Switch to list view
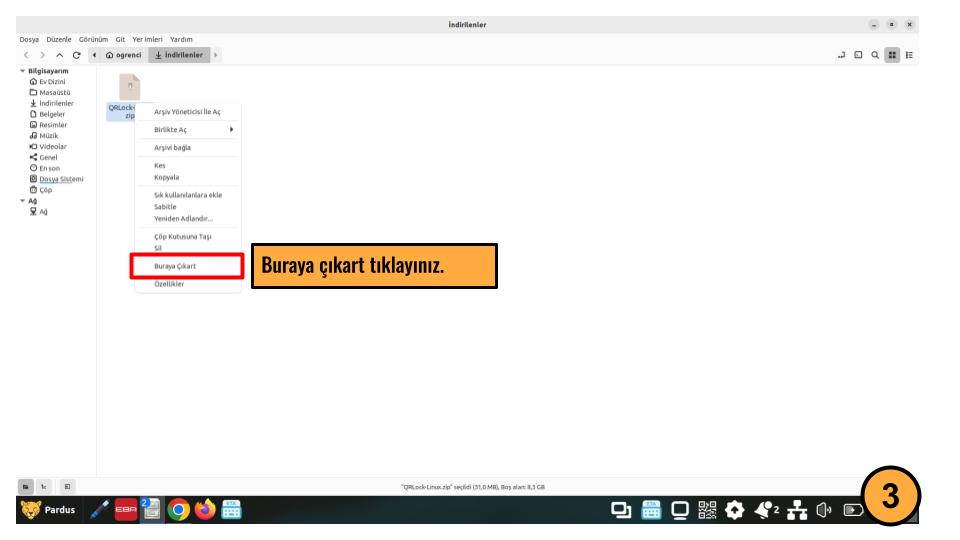Screen dimensions: 960x540 pyautogui.click(x=909, y=55)
